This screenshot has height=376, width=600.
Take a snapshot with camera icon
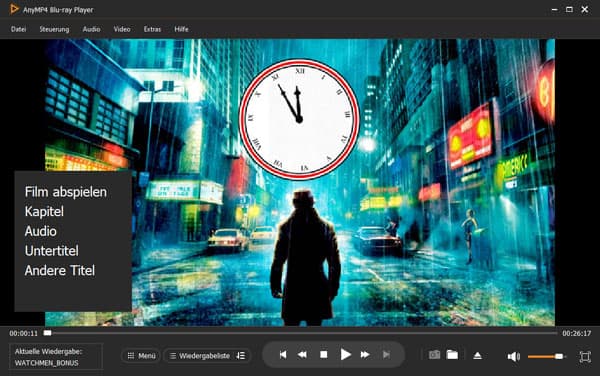(x=434, y=355)
